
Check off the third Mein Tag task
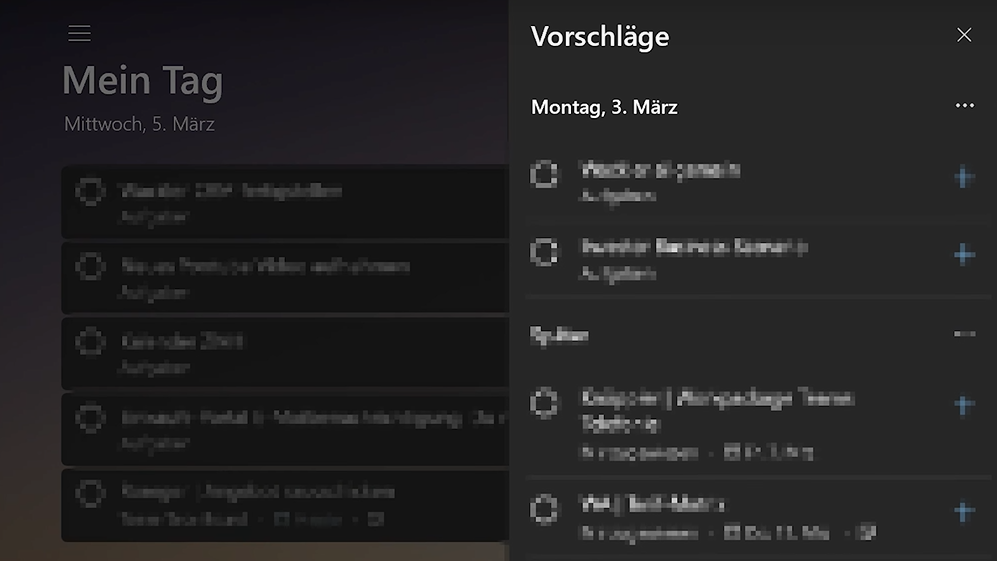coord(90,343)
